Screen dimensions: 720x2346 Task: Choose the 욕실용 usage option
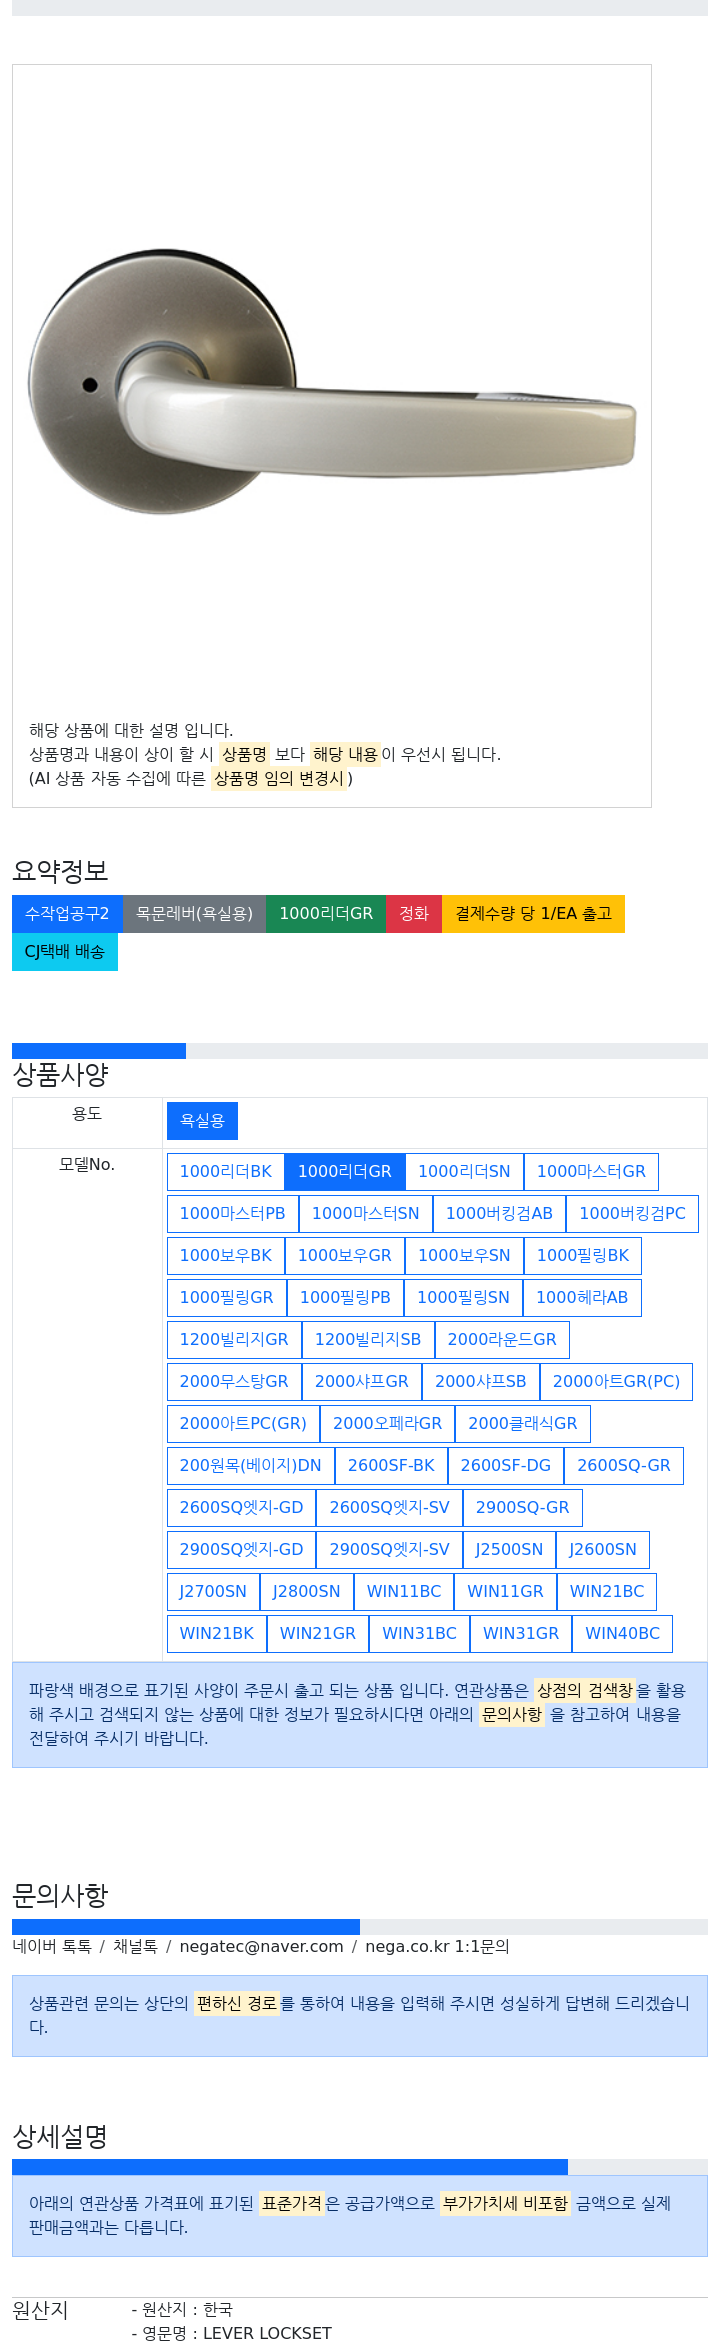[x=202, y=1121]
